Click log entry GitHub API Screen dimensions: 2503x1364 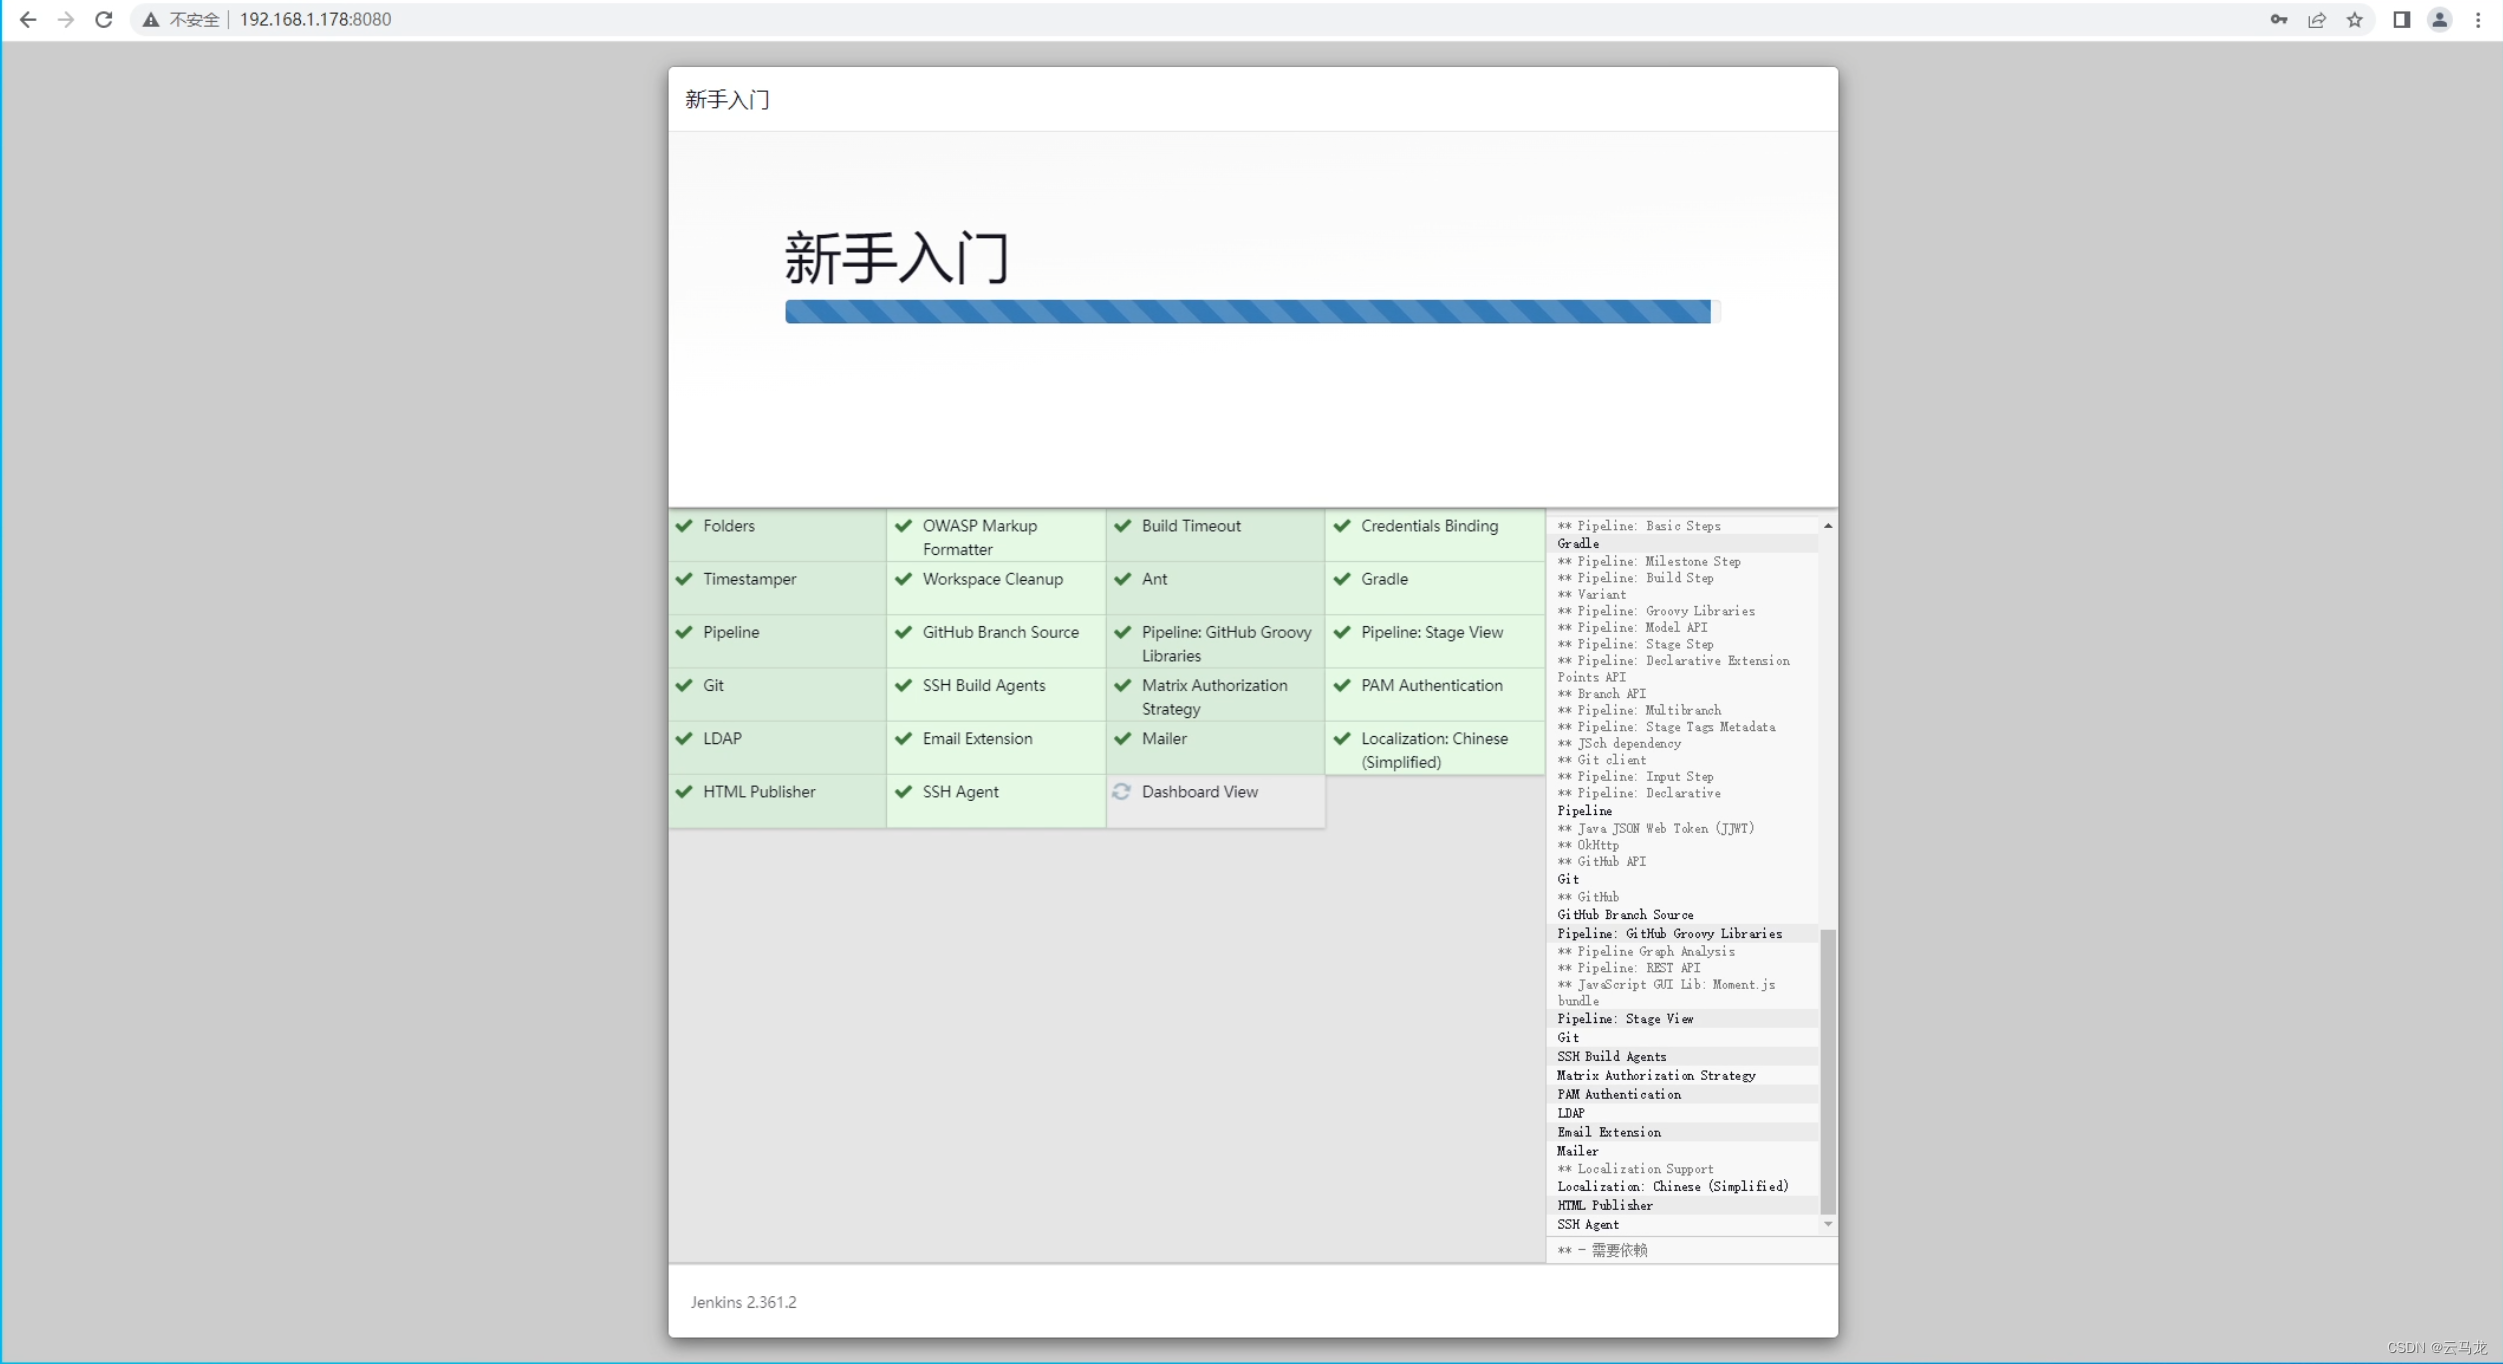[1601, 861]
